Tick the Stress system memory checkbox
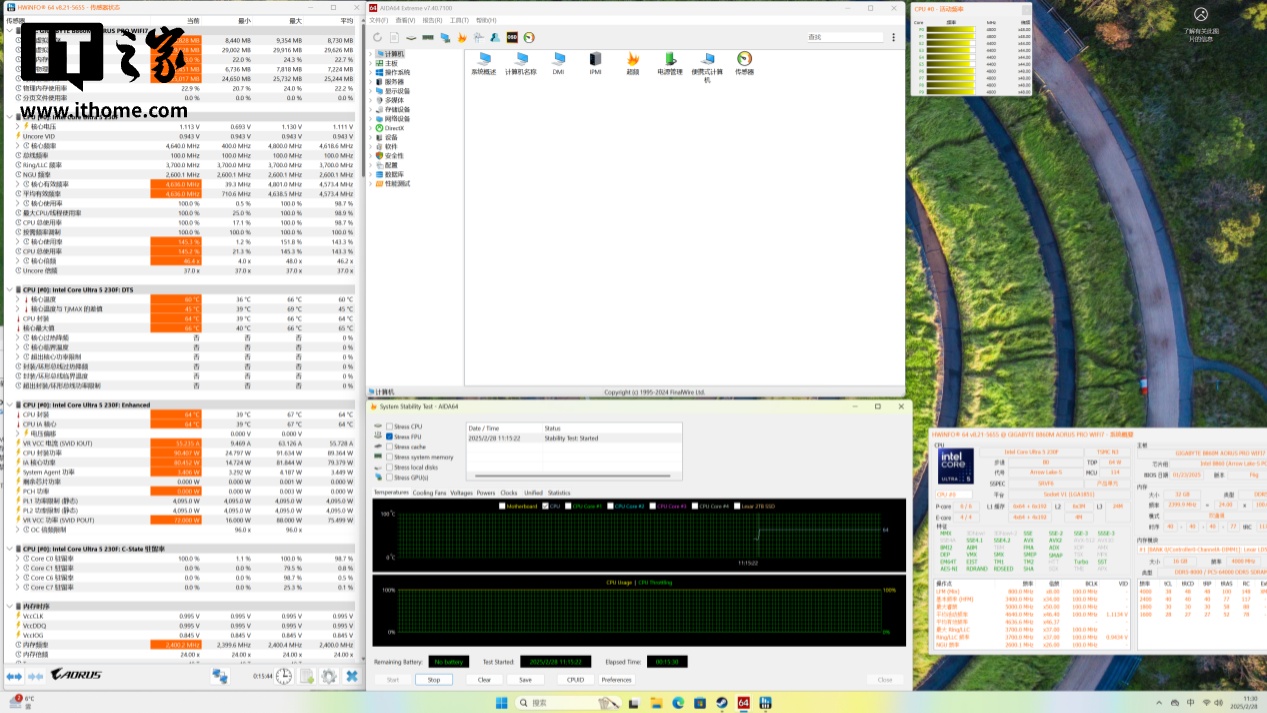This screenshot has height=713, width=1267. 390,457
